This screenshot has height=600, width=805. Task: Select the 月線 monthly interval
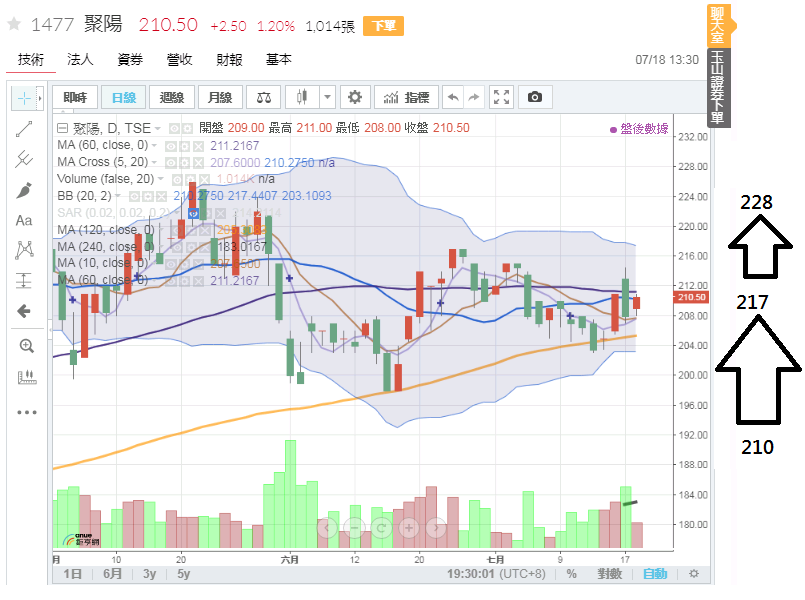(220, 98)
